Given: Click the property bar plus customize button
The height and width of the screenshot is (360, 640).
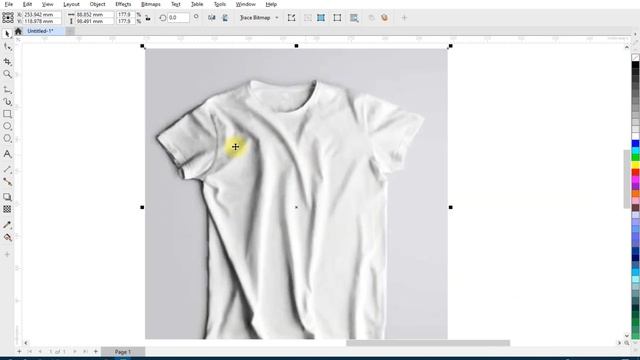Looking at the screenshot, I should pyautogui.click(x=404, y=18).
